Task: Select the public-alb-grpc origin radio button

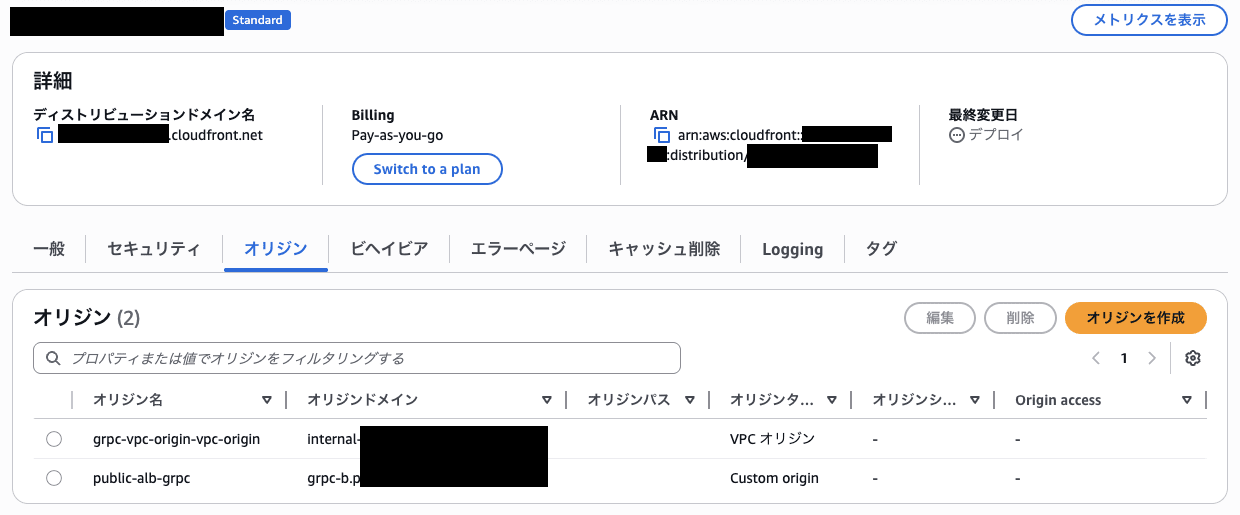Action: (54, 478)
